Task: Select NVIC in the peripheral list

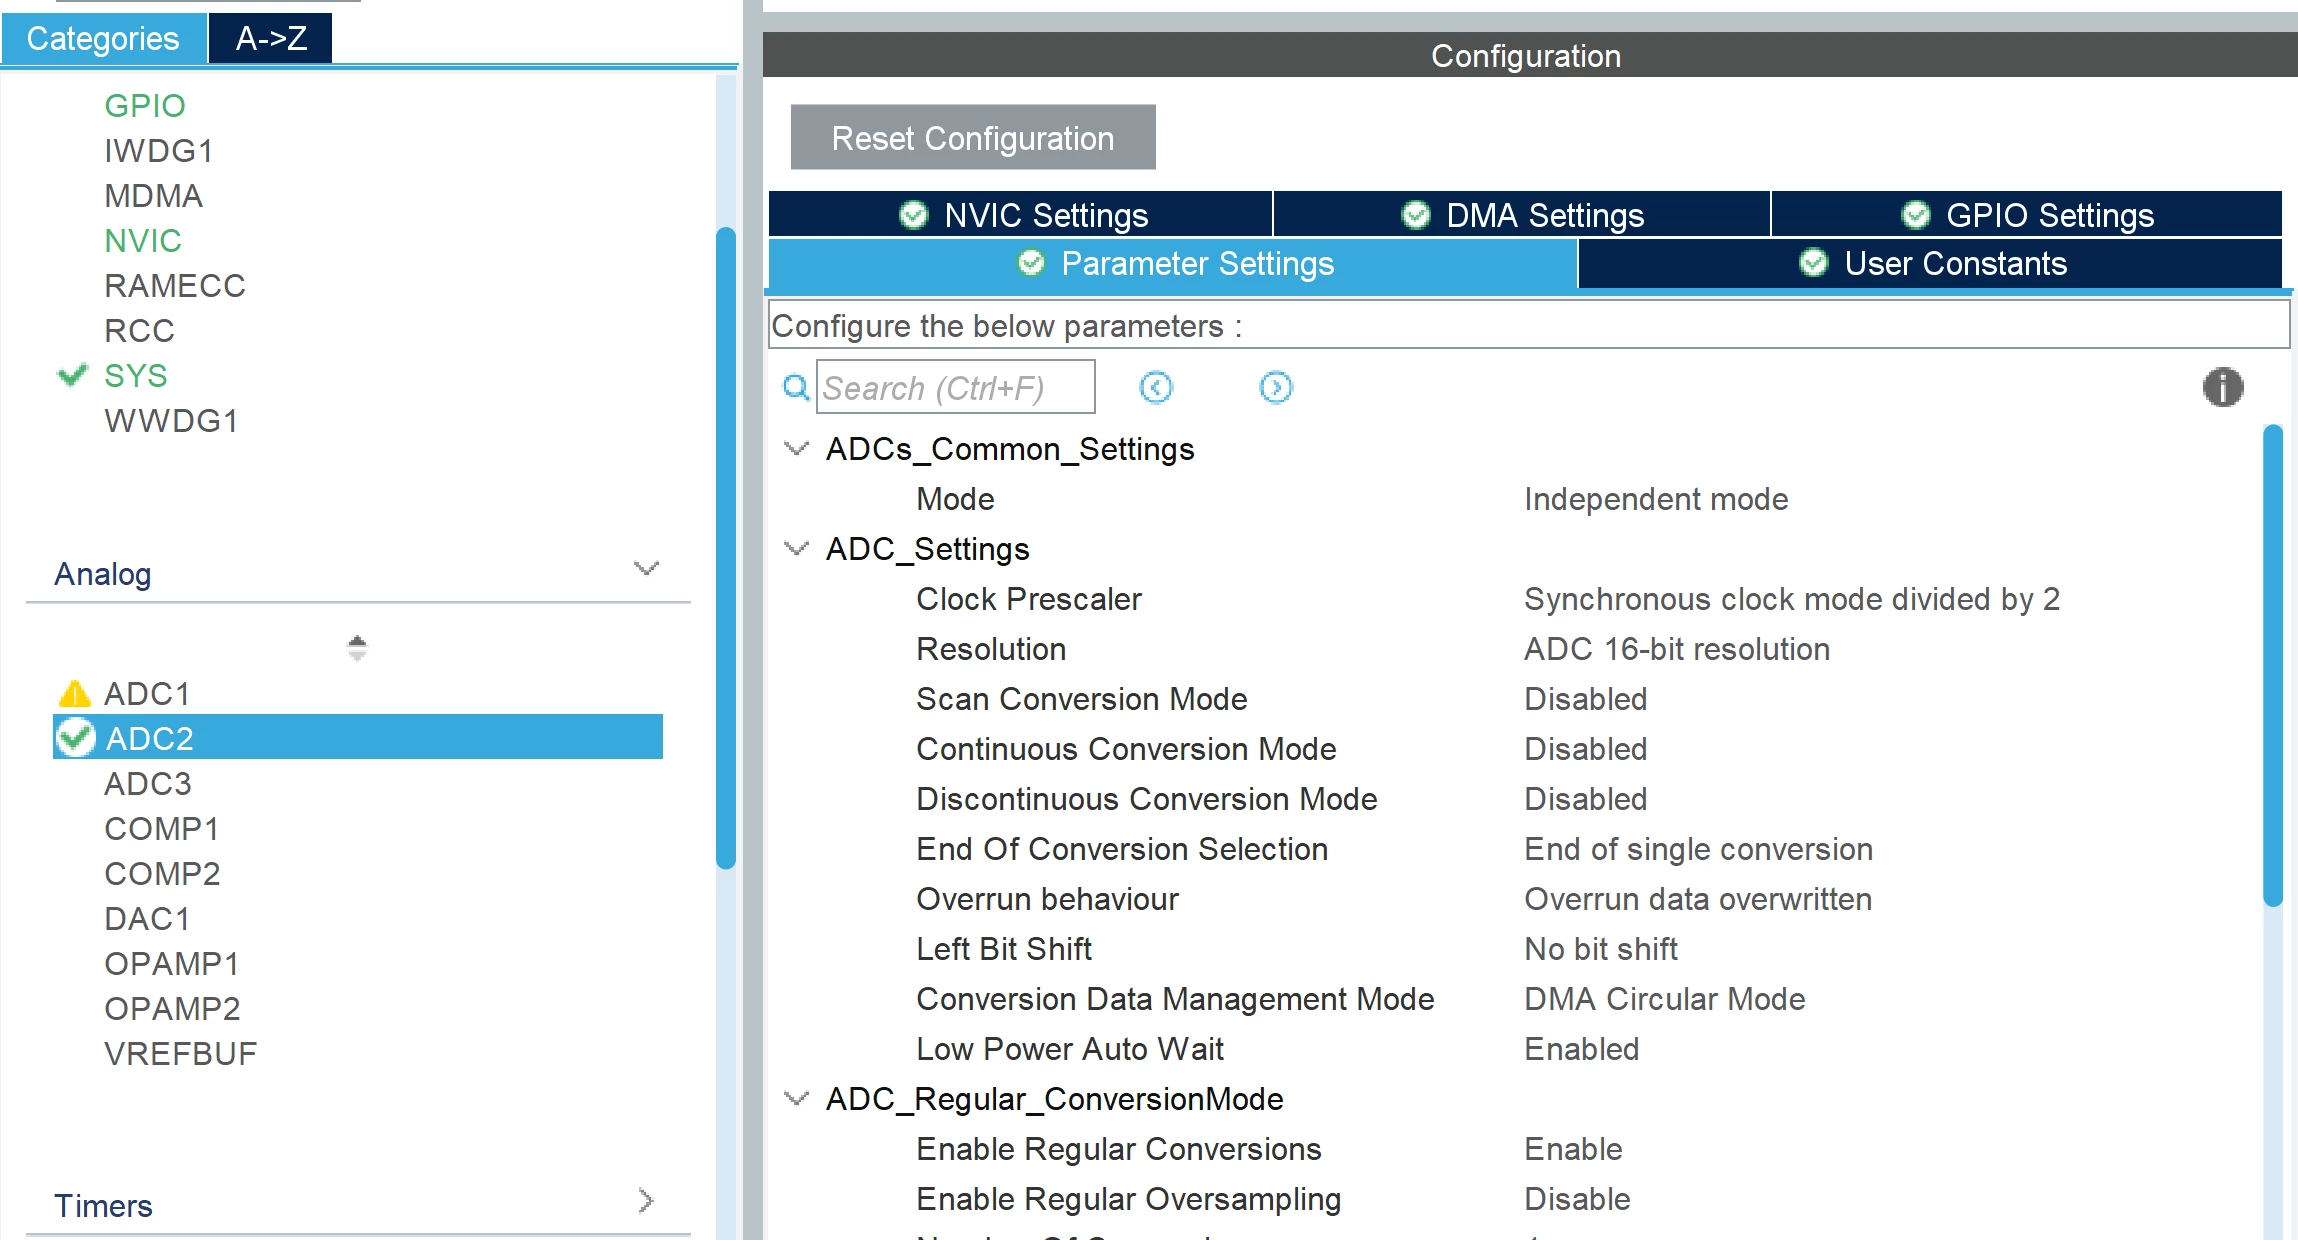Action: [143, 240]
